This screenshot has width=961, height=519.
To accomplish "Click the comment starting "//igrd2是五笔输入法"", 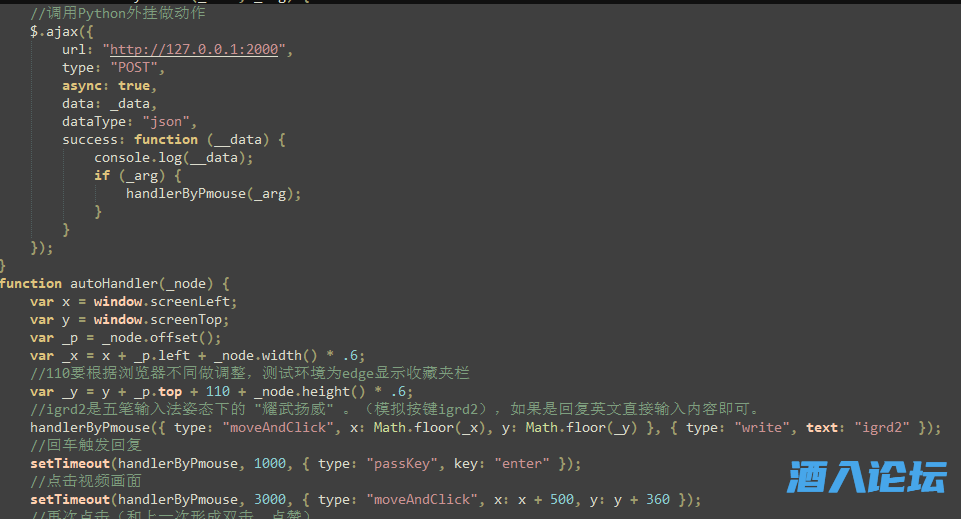I will pyautogui.click(x=395, y=409).
